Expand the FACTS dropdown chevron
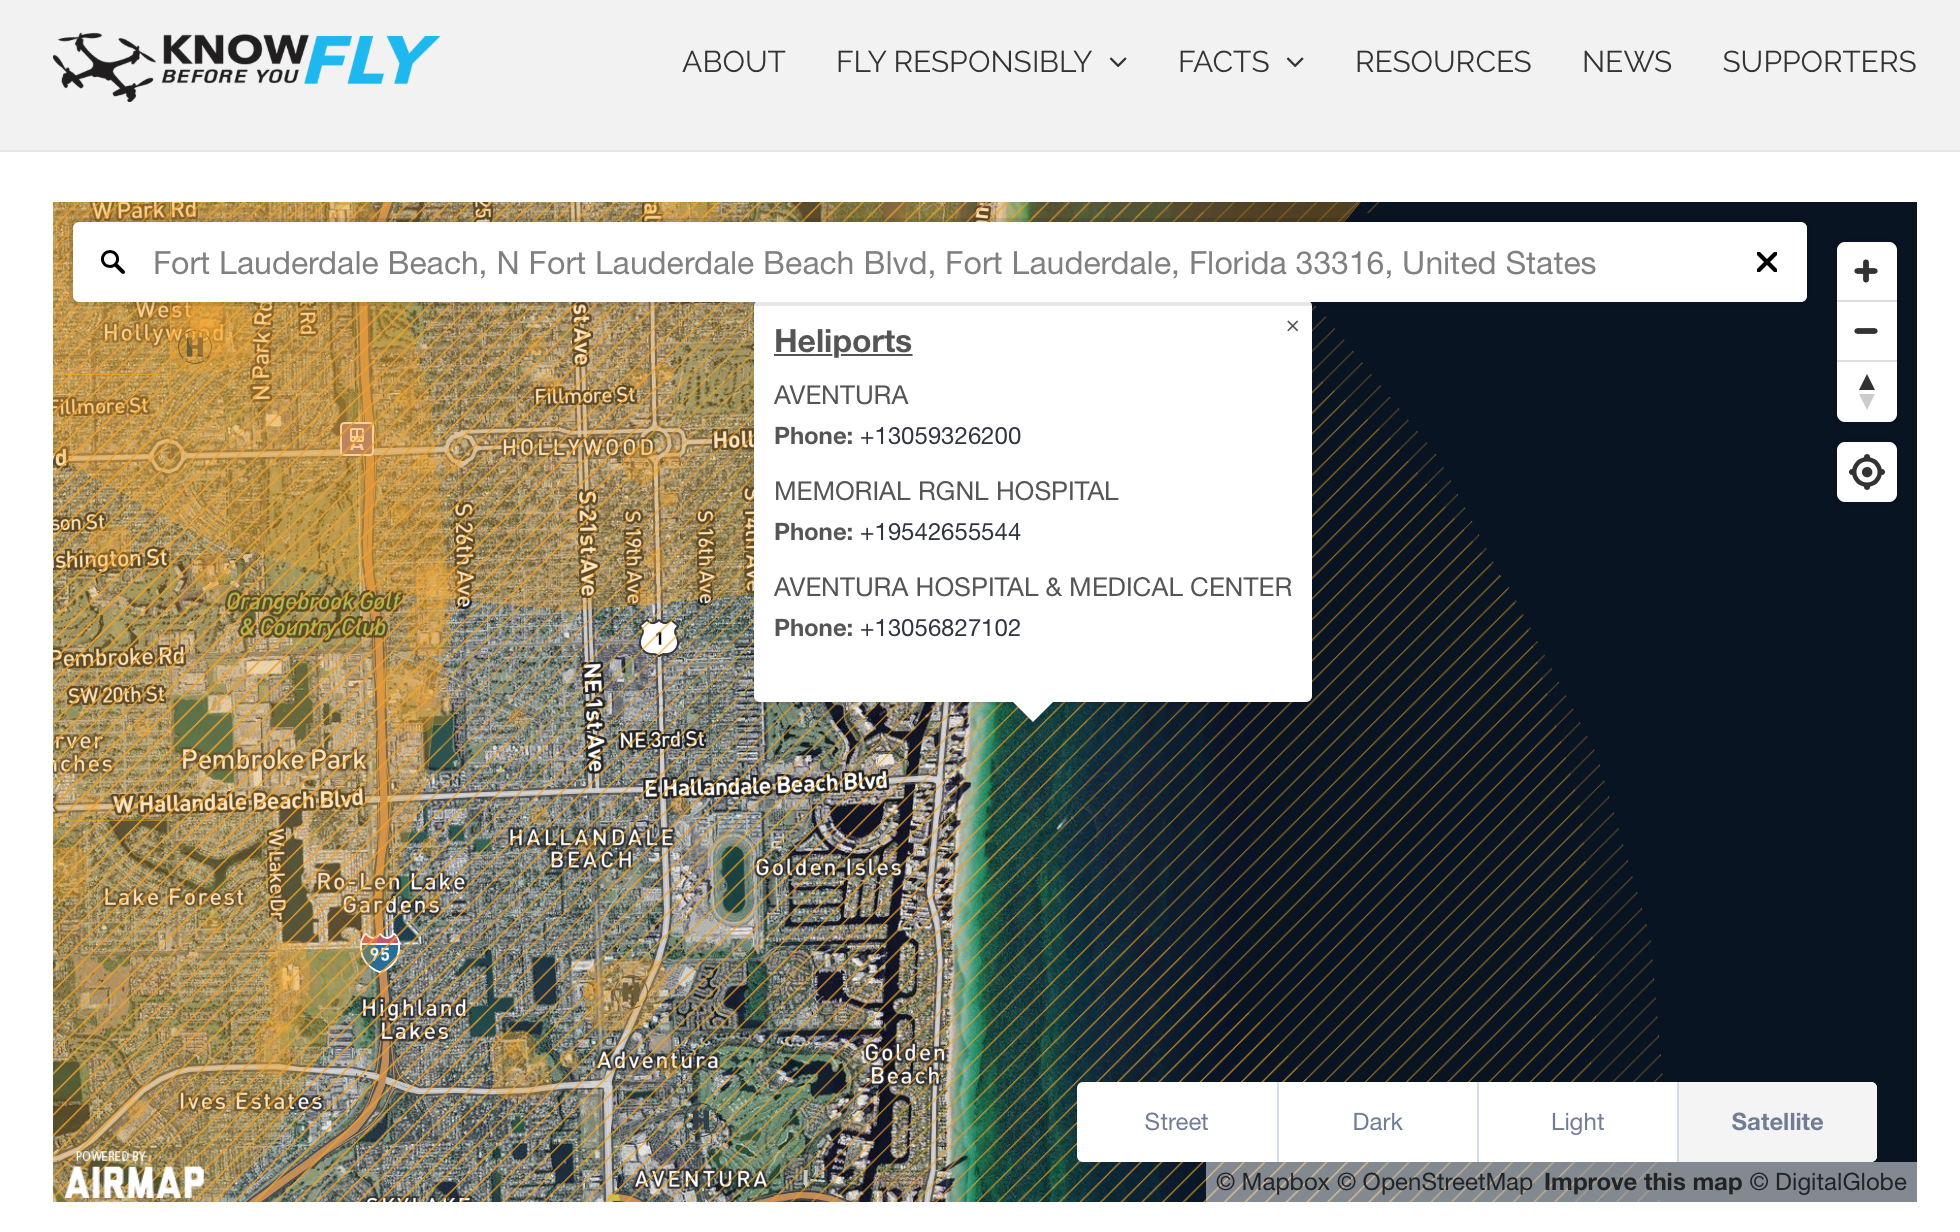 (1295, 63)
